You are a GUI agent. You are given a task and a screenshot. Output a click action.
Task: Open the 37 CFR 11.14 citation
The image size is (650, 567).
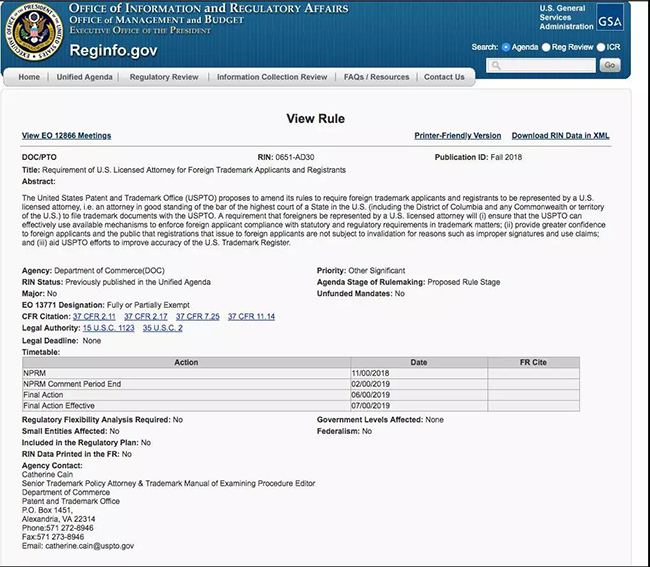coord(251,317)
